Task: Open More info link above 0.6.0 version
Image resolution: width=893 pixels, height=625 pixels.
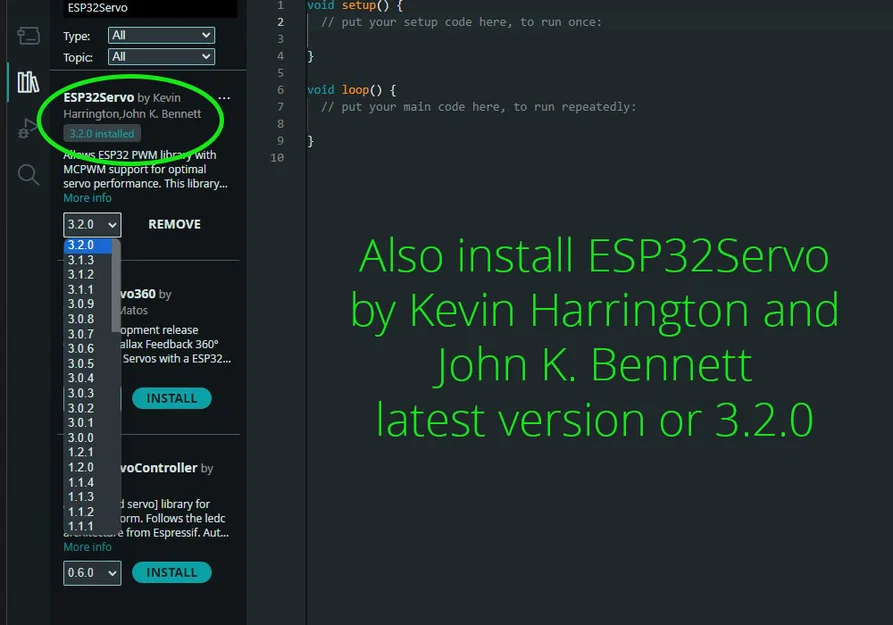Action: point(87,547)
